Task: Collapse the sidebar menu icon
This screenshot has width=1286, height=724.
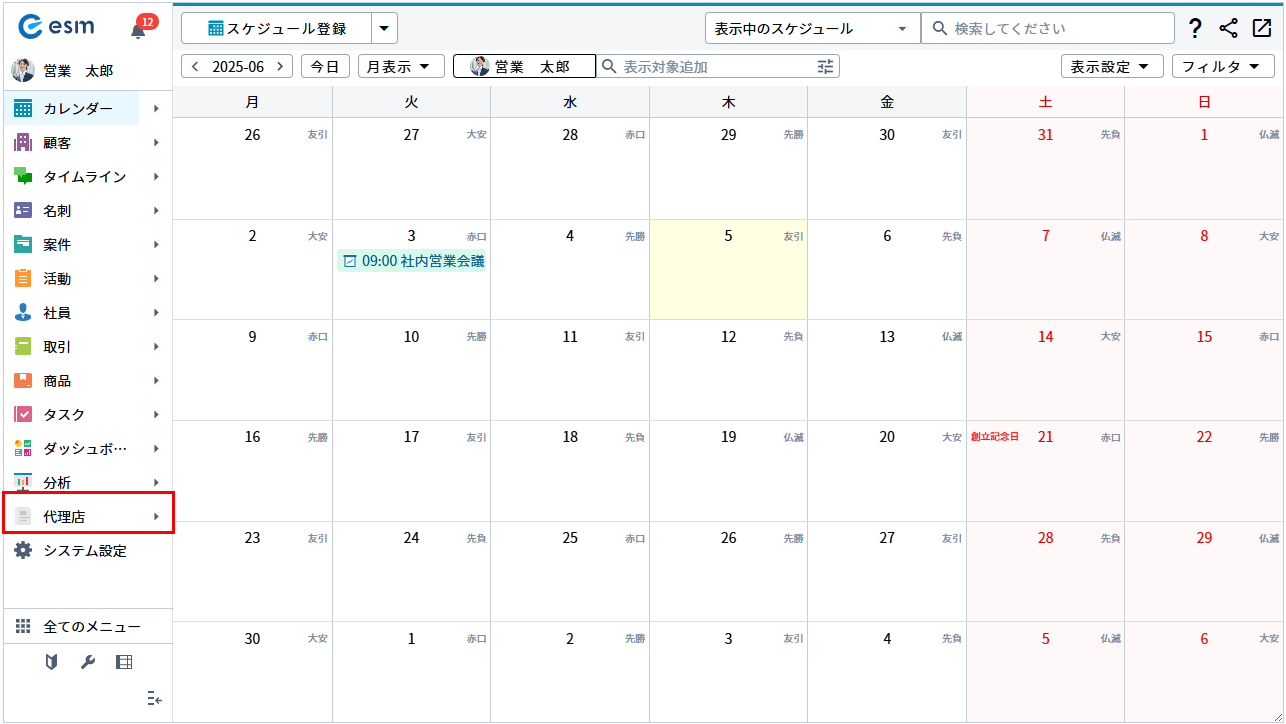Action: (154, 698)
